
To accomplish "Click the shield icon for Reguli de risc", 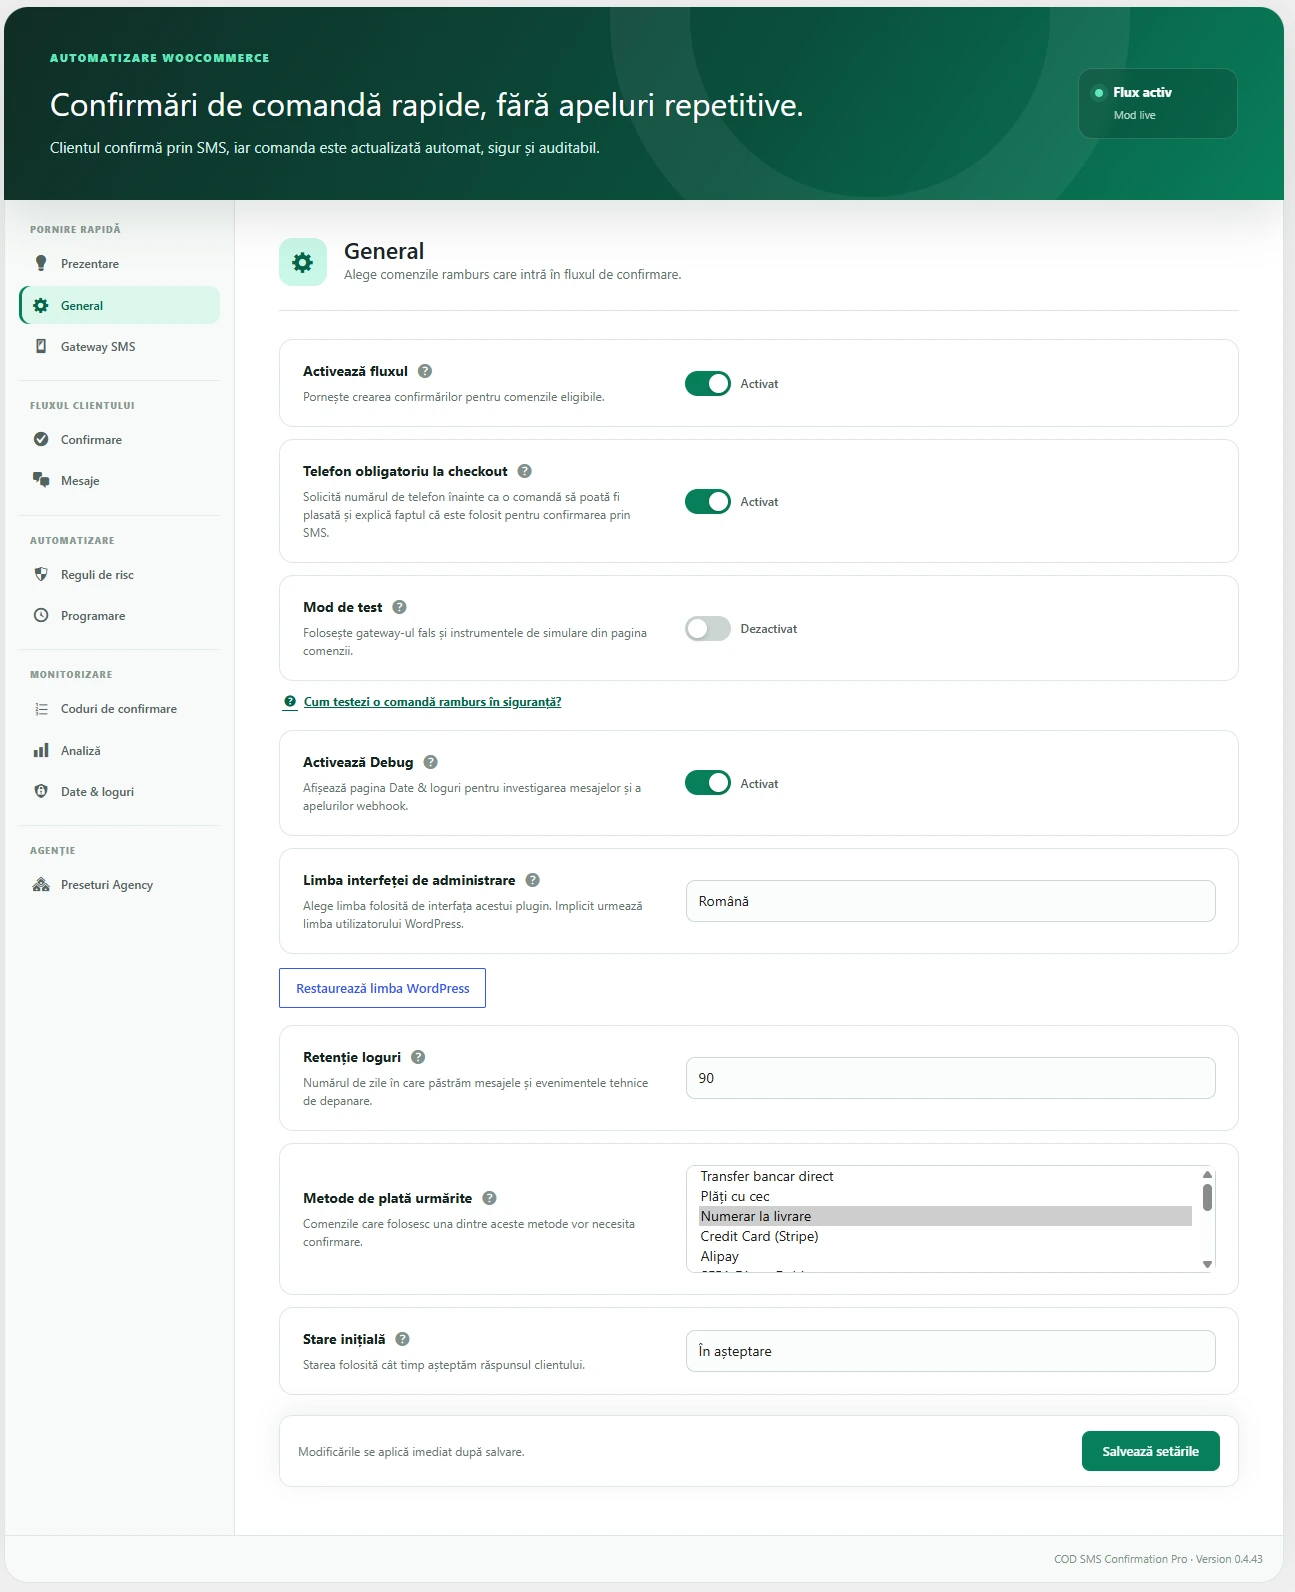I will (41, 574).
